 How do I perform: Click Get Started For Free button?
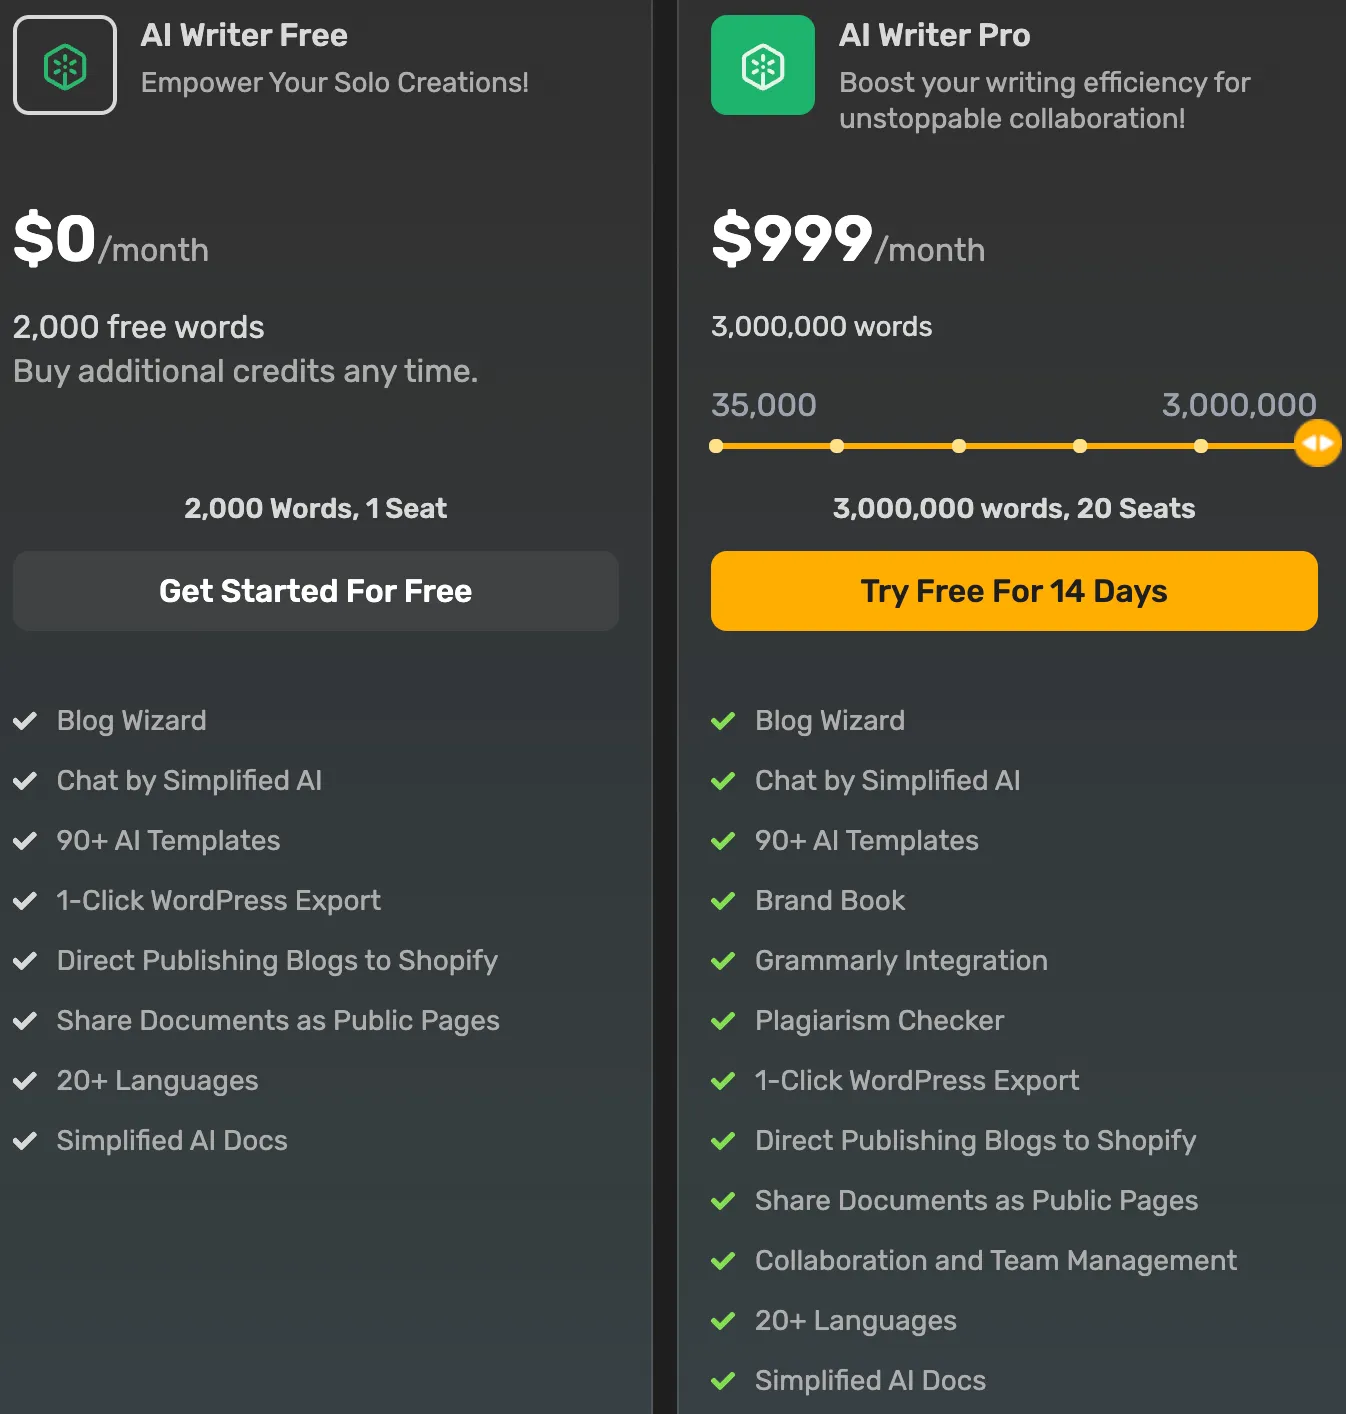[316, 591]
